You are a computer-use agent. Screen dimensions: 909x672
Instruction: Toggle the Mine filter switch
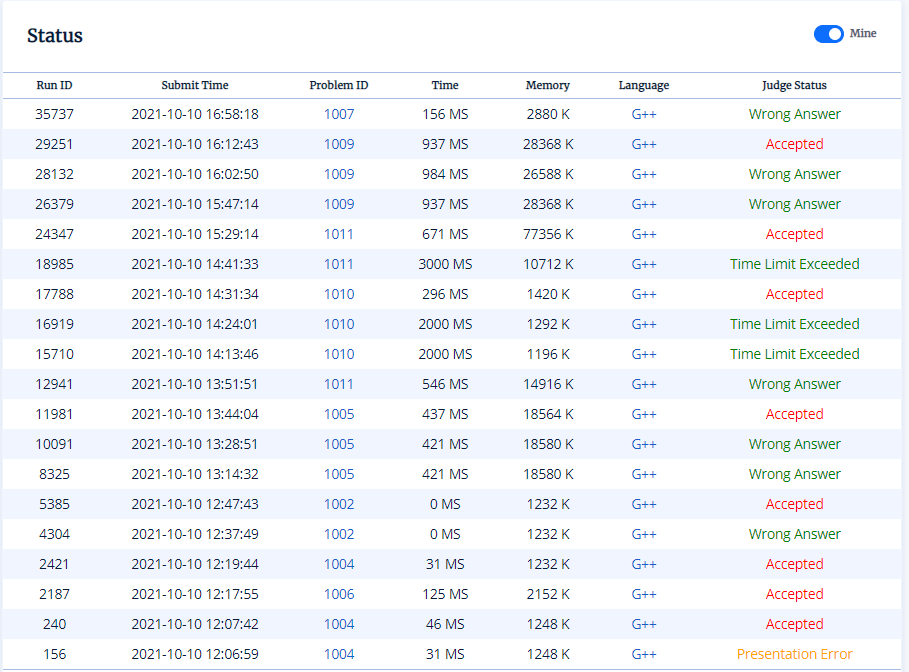[x=829, y=34]
